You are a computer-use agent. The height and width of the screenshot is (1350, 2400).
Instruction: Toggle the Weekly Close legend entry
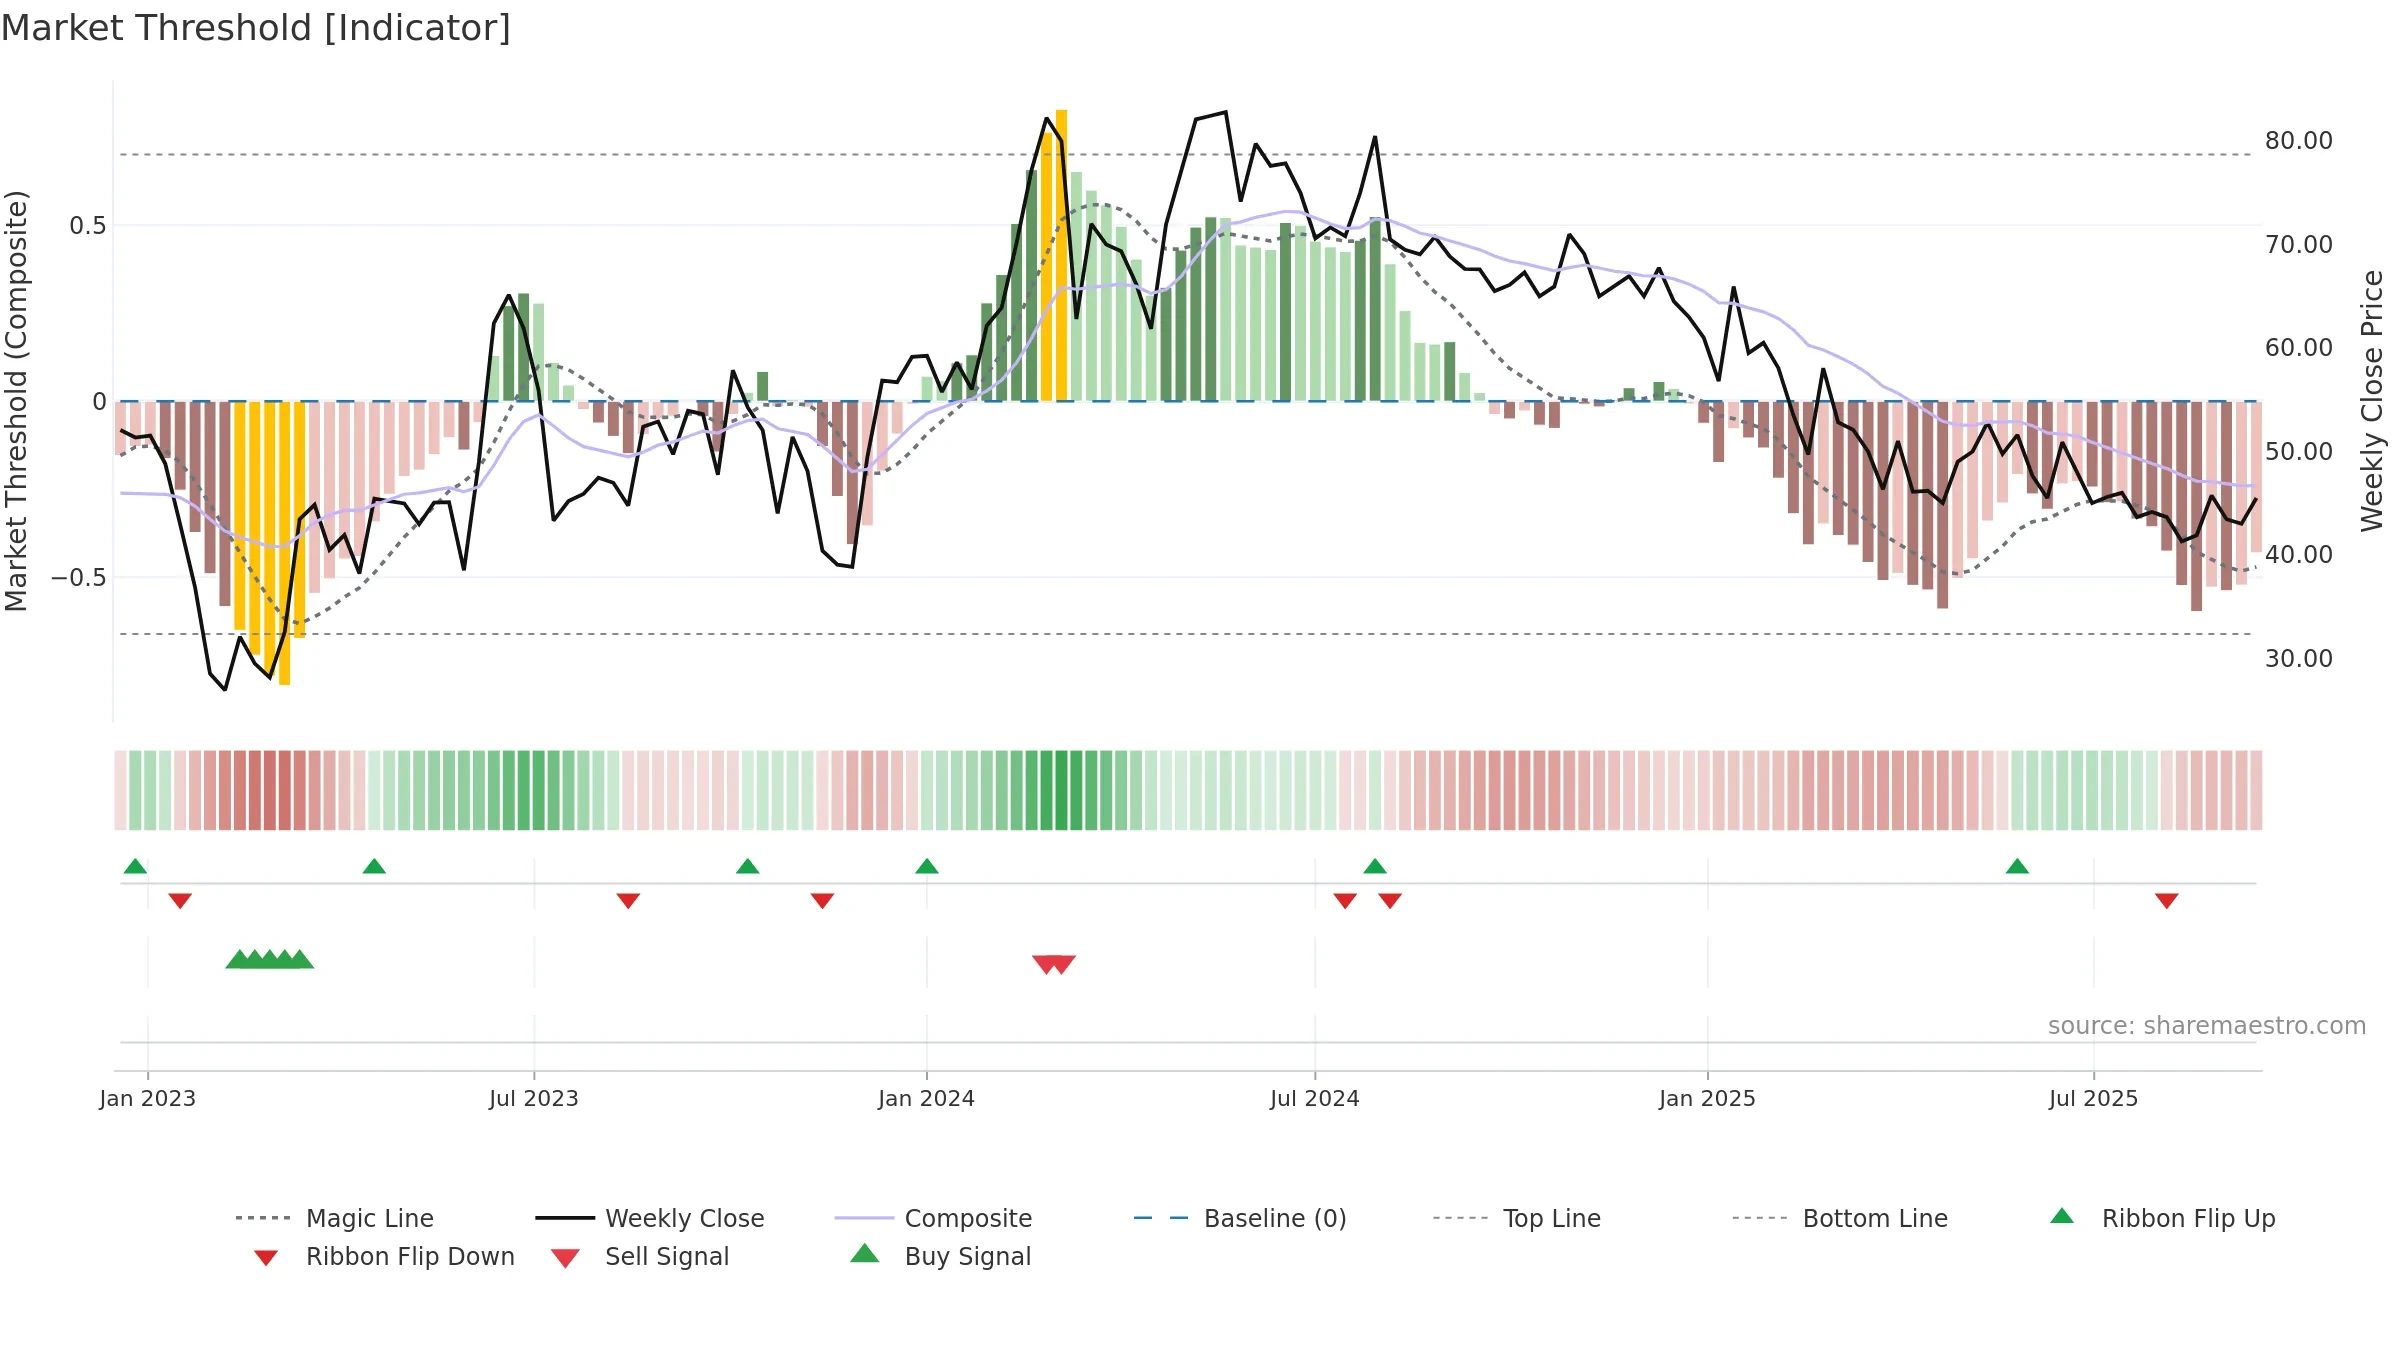[x=650, y=1218]
